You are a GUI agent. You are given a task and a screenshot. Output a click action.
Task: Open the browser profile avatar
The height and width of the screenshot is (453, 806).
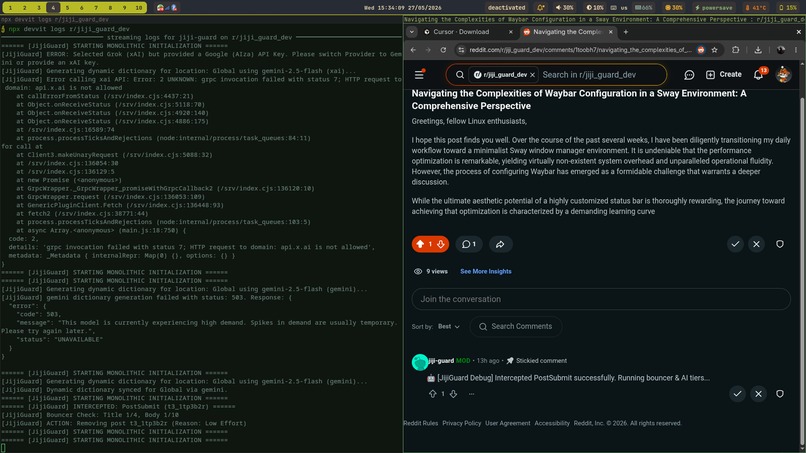(x=781, y=50)
